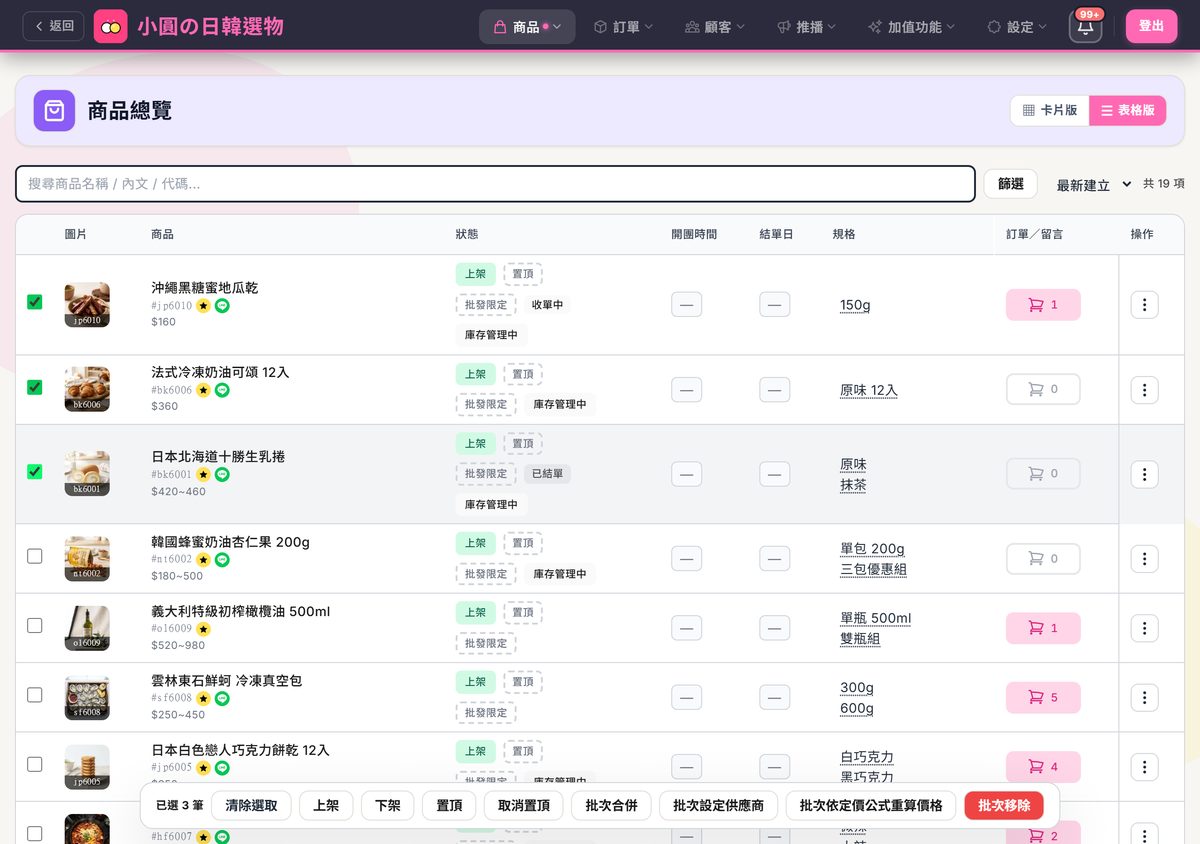Click 下架 in the bulk action bar
1200x844 pixels.
(x=387, y=805)
